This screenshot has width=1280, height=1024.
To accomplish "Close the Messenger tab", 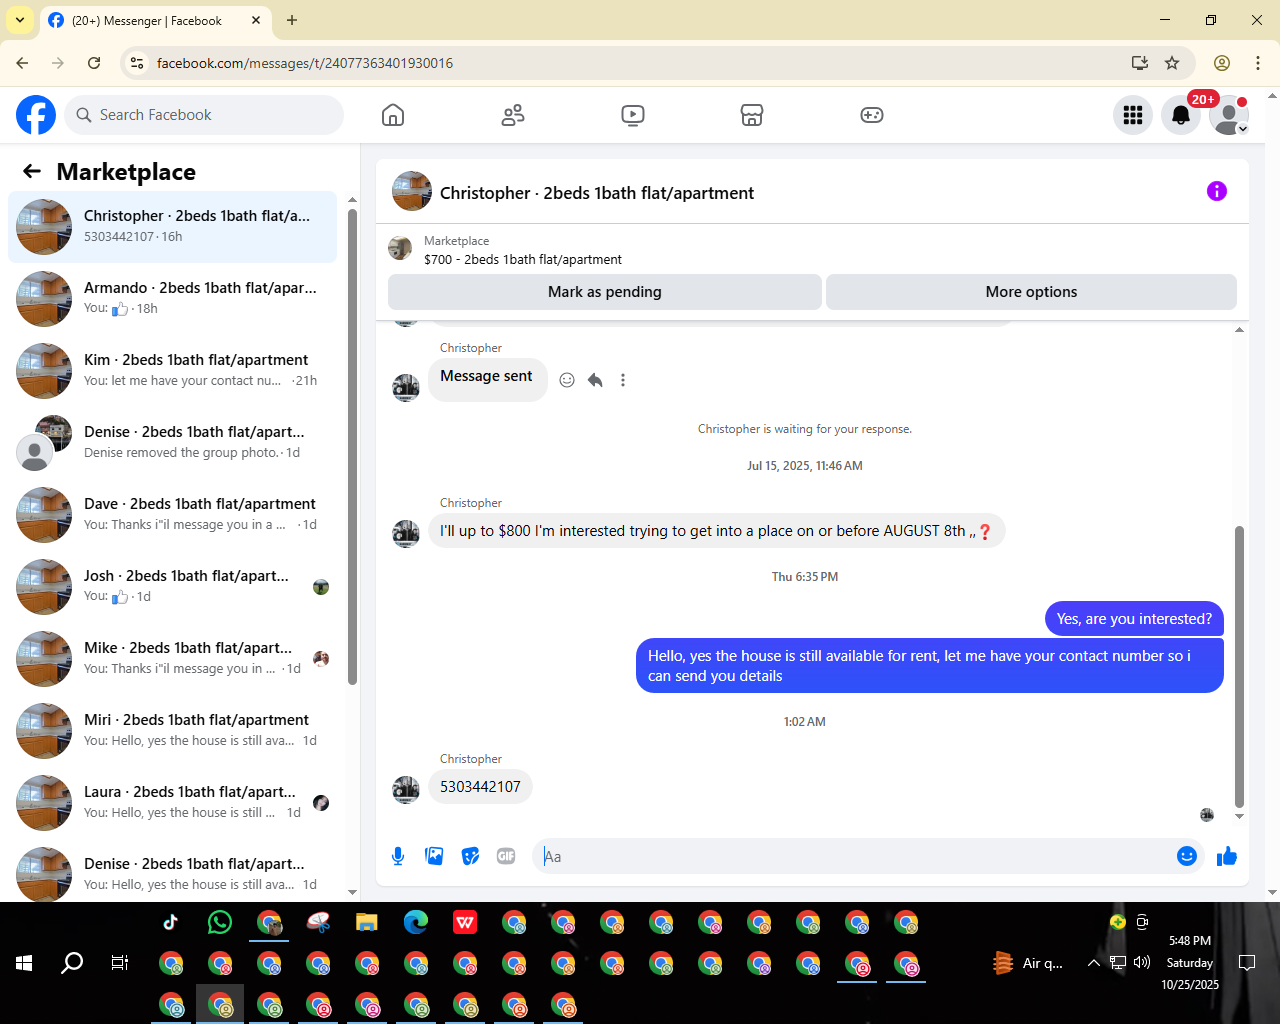I will click(256, 20).
